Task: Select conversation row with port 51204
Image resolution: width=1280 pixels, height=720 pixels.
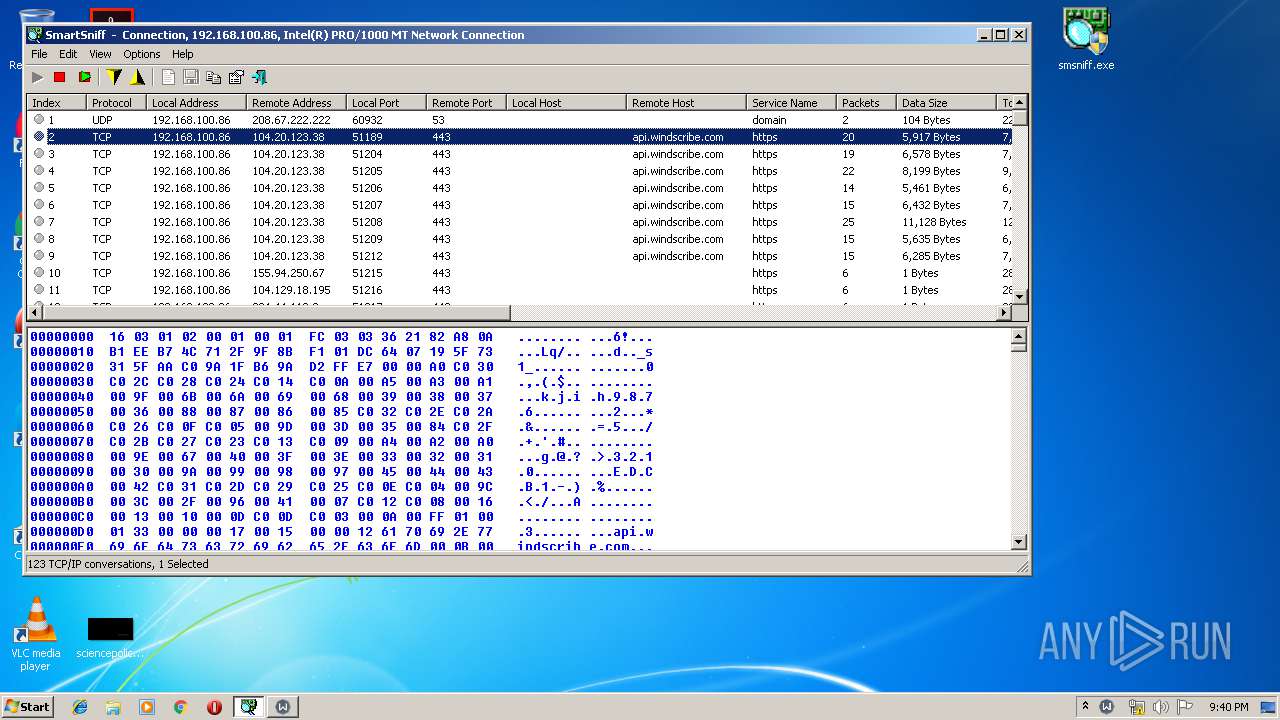Action: [x=519, y=154]
